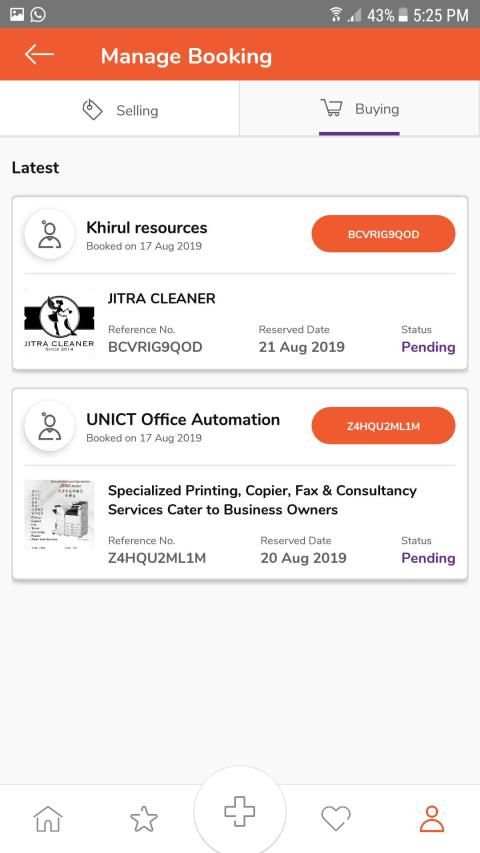
Task: Click the orange BCVRIG9QOD button
Action: coord(383,234)
